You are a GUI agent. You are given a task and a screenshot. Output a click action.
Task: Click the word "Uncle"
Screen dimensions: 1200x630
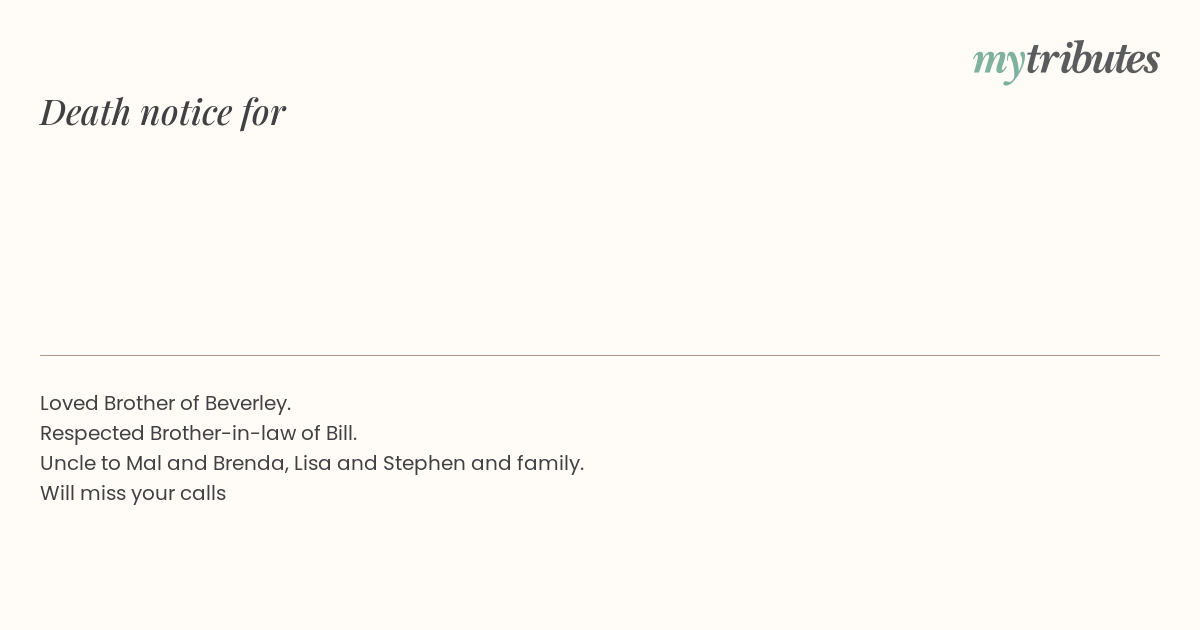point(67,463)
